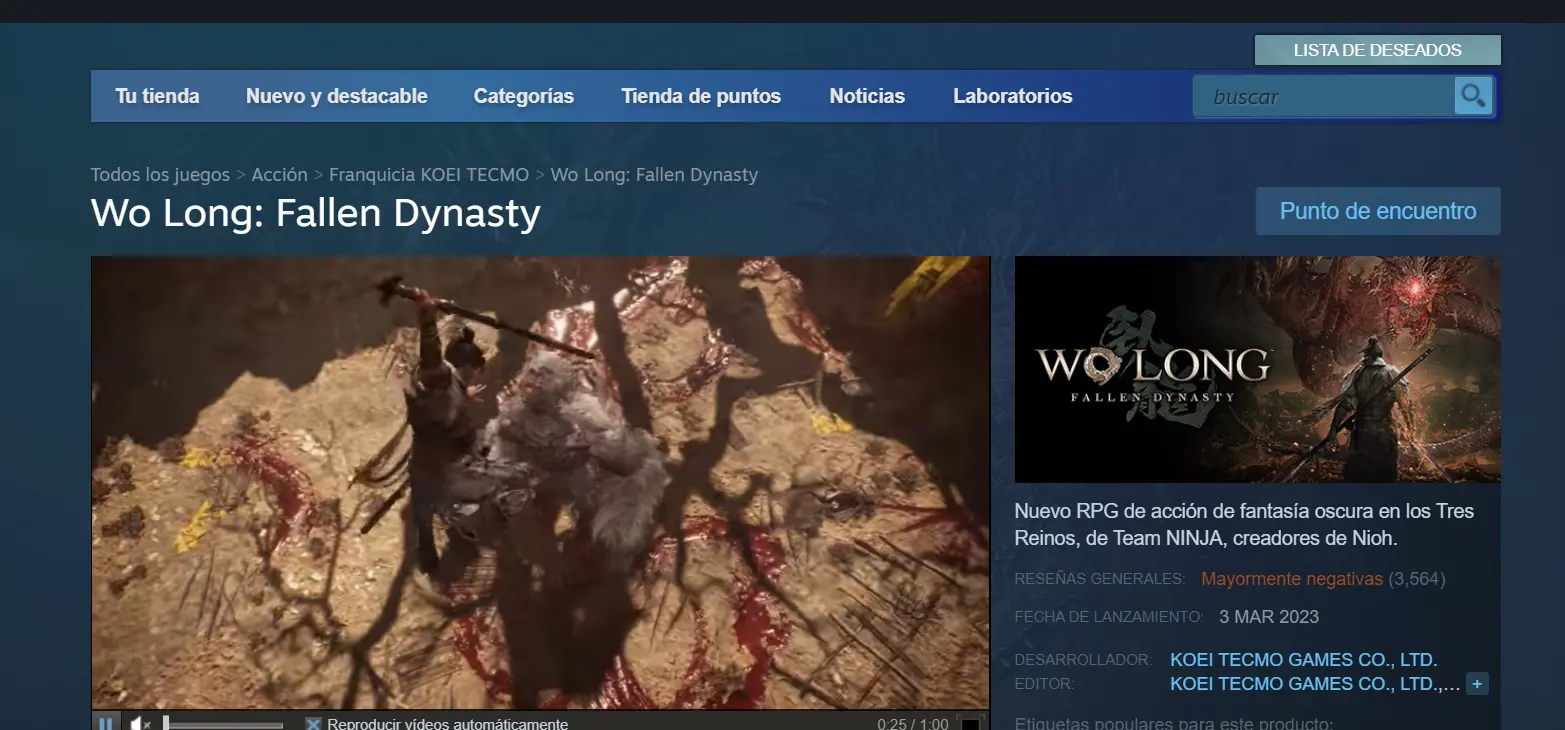Screen dimensions: 1565x730
Task: Click the Lista de deseados button
Action: click(x=1377, y=50)
